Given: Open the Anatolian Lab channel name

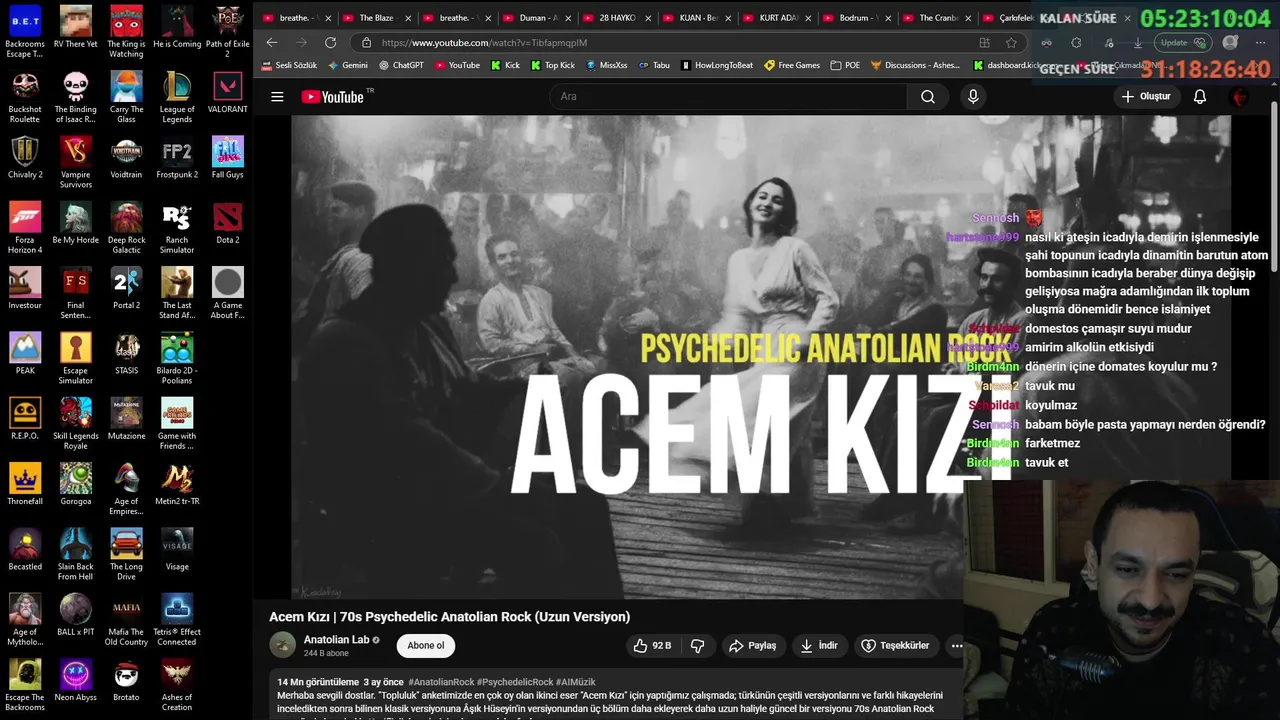Looking at the screenshot, I should click(337, 640).
